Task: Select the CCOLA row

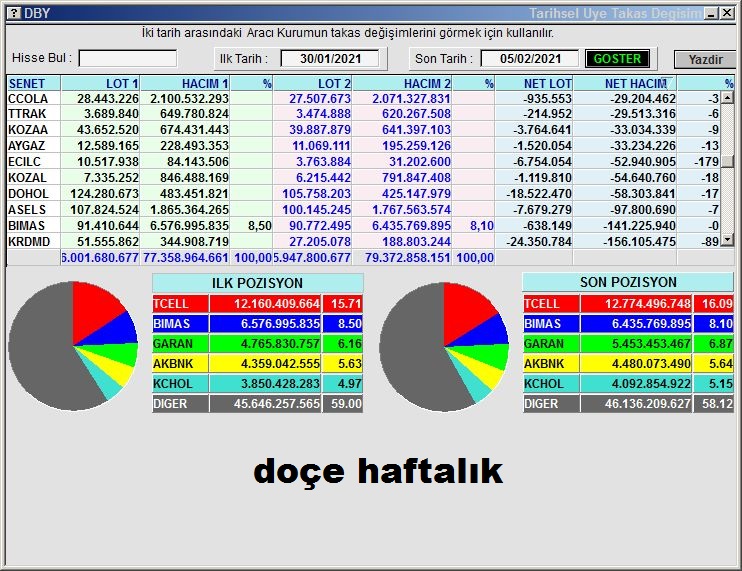Action: click(x=363, y=98)
